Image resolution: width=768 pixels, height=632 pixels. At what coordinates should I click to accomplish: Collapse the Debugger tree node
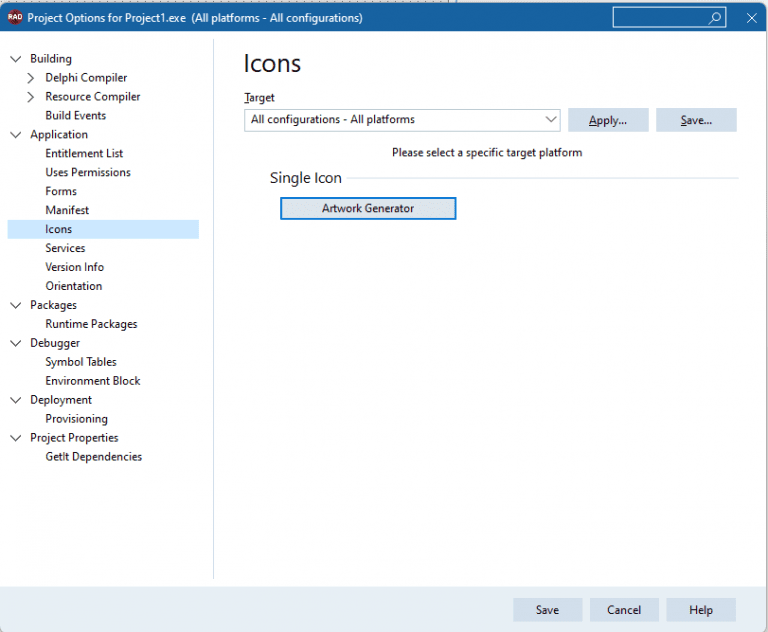tap(16, 343)
